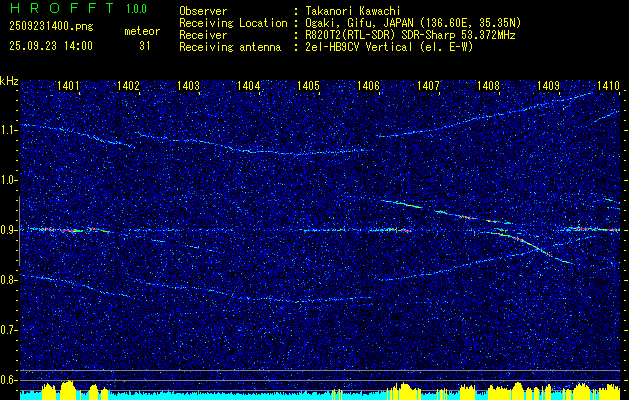Click the date stamp 25.09.23 14:00
Viewport: 629px width, 400px height.
(51, 46)
